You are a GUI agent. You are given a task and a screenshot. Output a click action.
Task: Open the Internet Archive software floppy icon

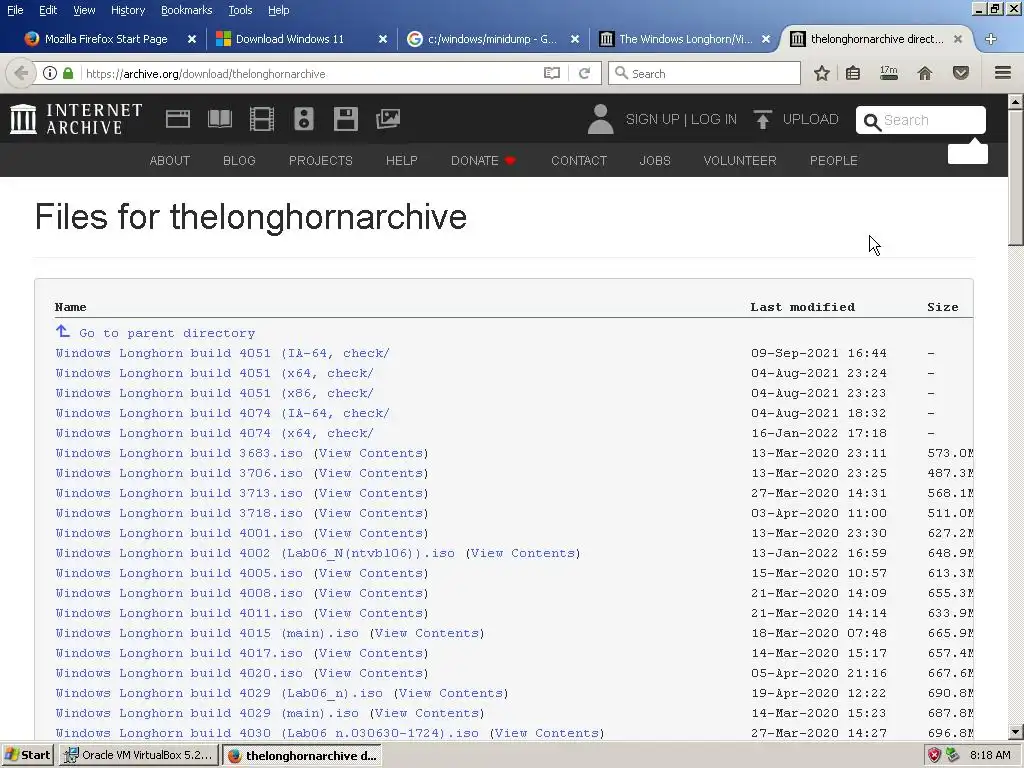[x=345, y=119]
